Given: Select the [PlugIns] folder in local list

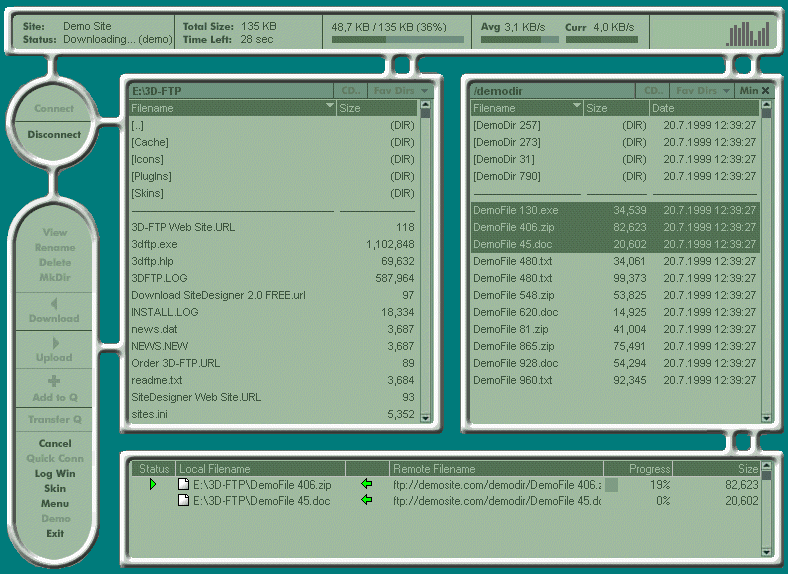Looking at the screenshot, I should [x=272, y=176].
